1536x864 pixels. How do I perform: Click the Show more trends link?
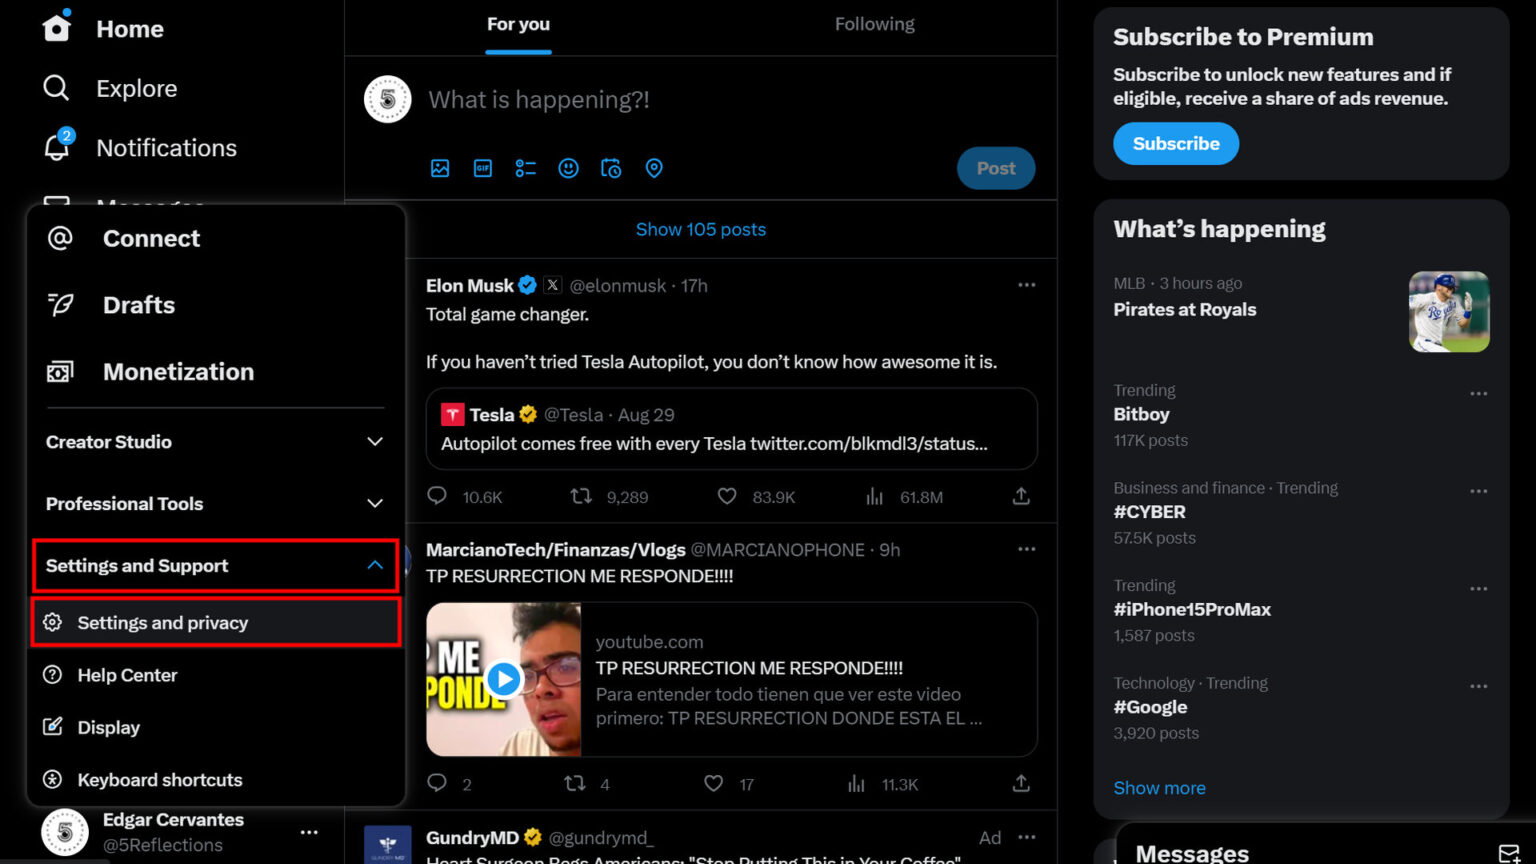click(1159, 788)
